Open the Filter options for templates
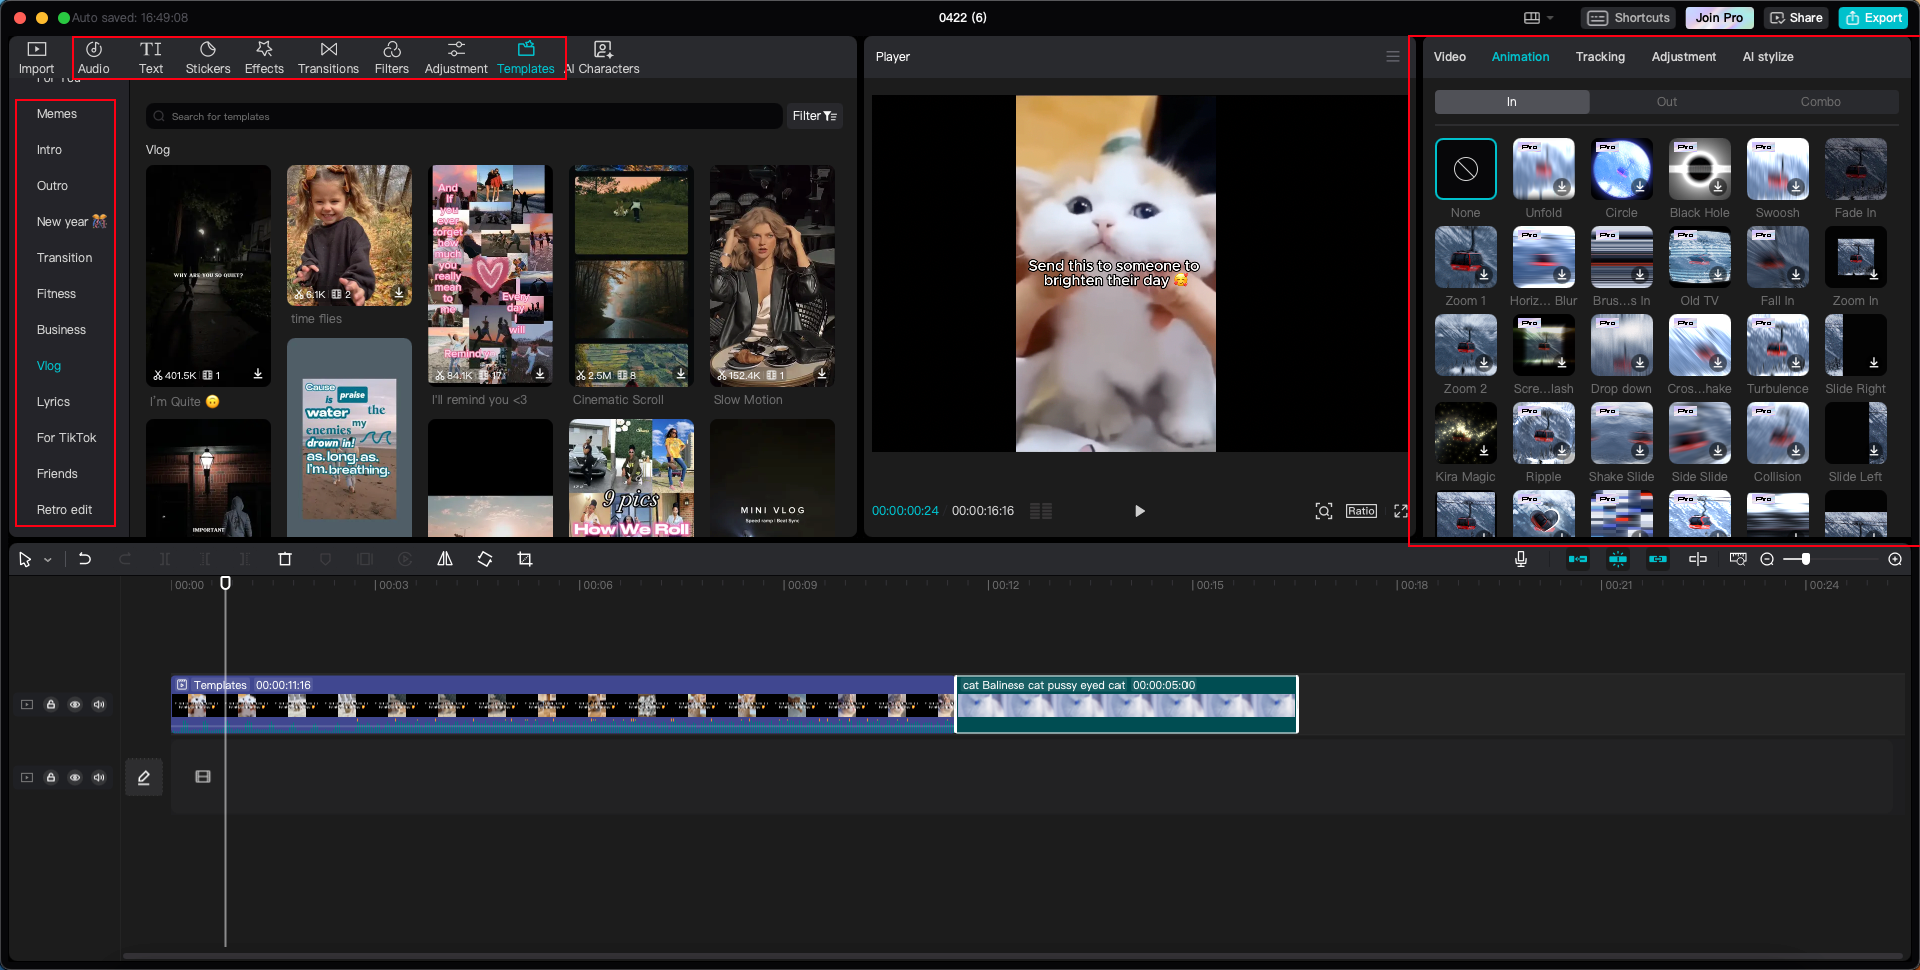 814,116
